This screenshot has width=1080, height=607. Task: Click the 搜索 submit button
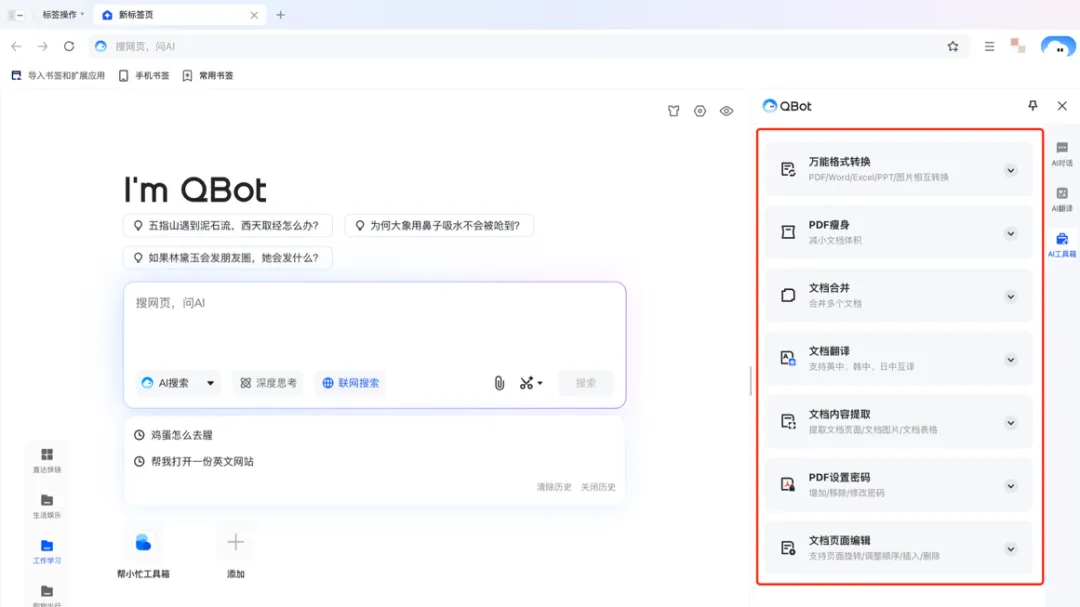pyautogui.click(x=585, y=383)
